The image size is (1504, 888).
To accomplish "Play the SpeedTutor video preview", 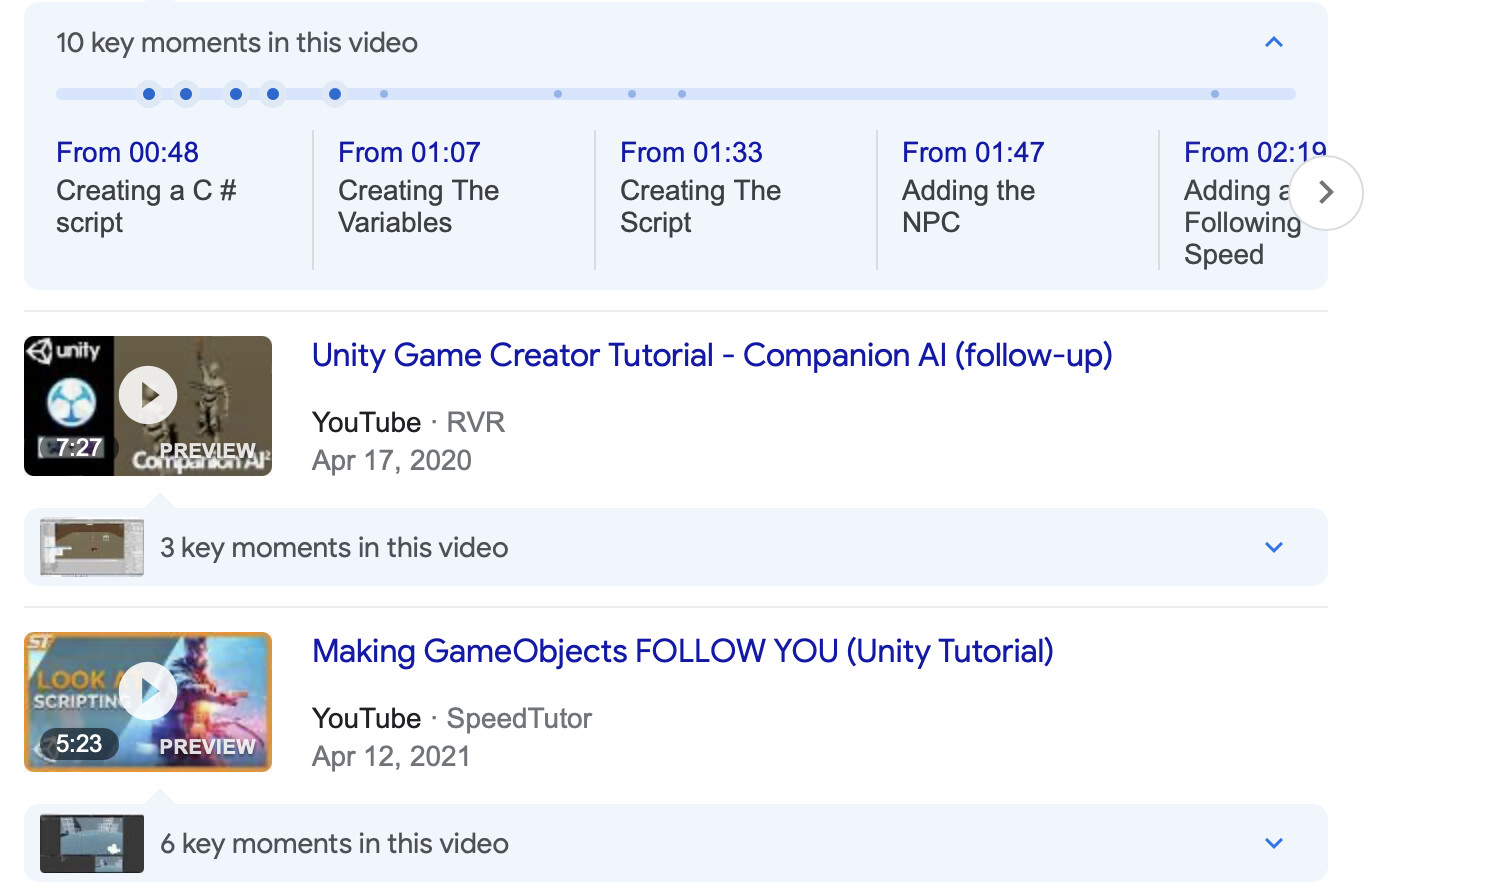I will [x=147, y=690].
